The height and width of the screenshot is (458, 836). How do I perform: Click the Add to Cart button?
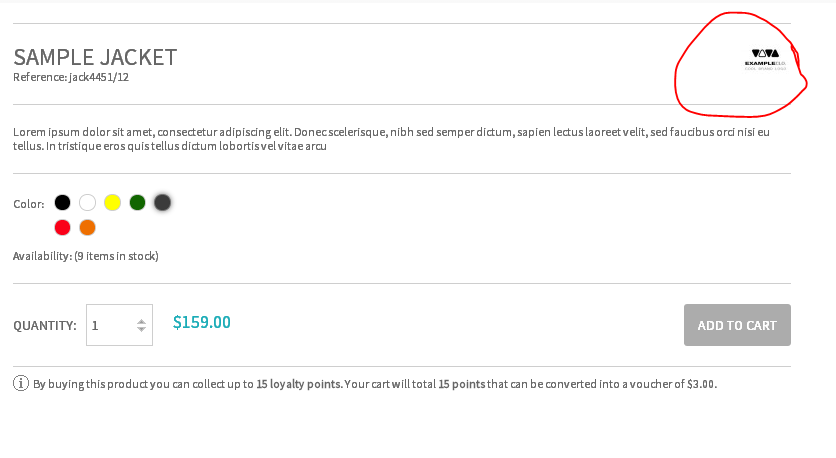tap(737, 325)
